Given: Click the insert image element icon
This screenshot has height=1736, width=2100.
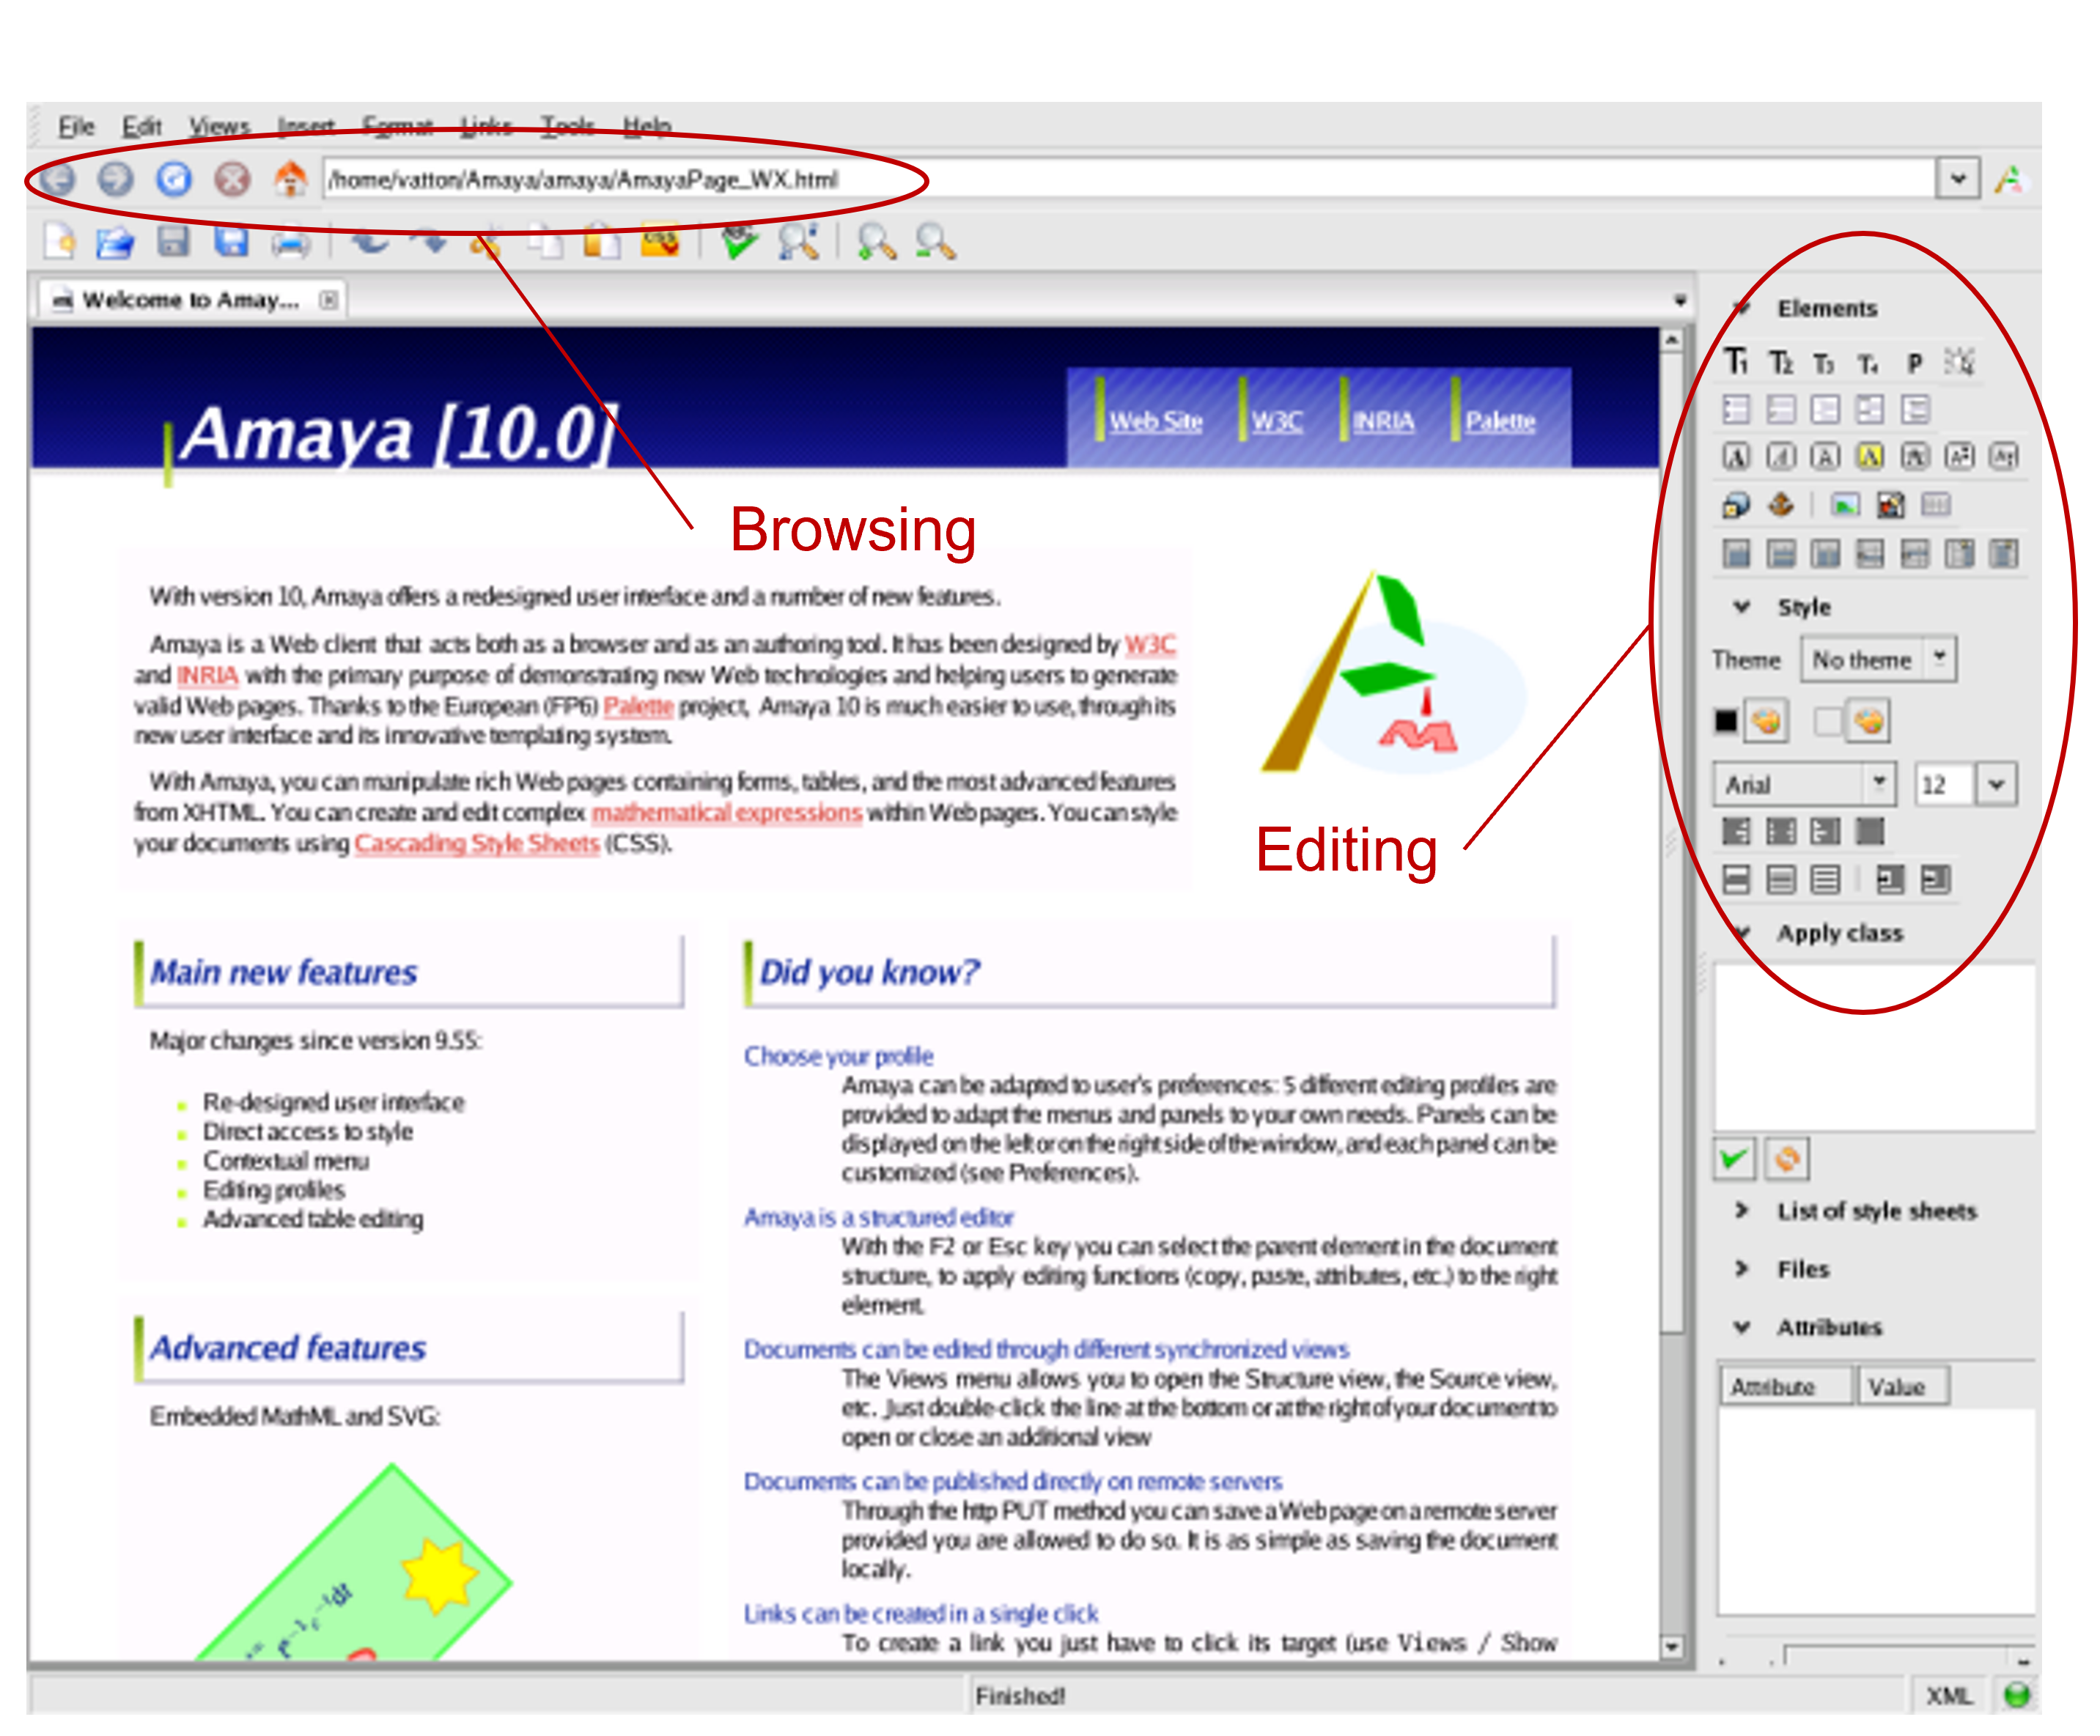Looking at the screenshot, I should coord(1844,505).
